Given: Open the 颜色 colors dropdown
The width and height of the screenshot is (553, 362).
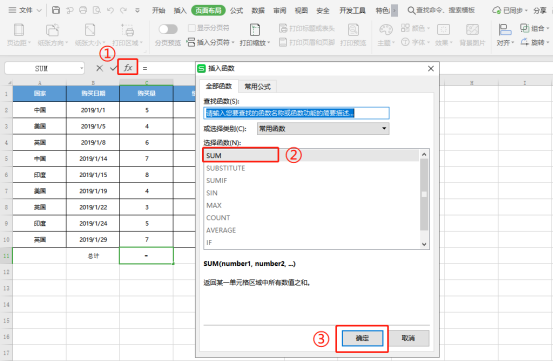Looking at the screenshot, I should (x=429, y=28).
